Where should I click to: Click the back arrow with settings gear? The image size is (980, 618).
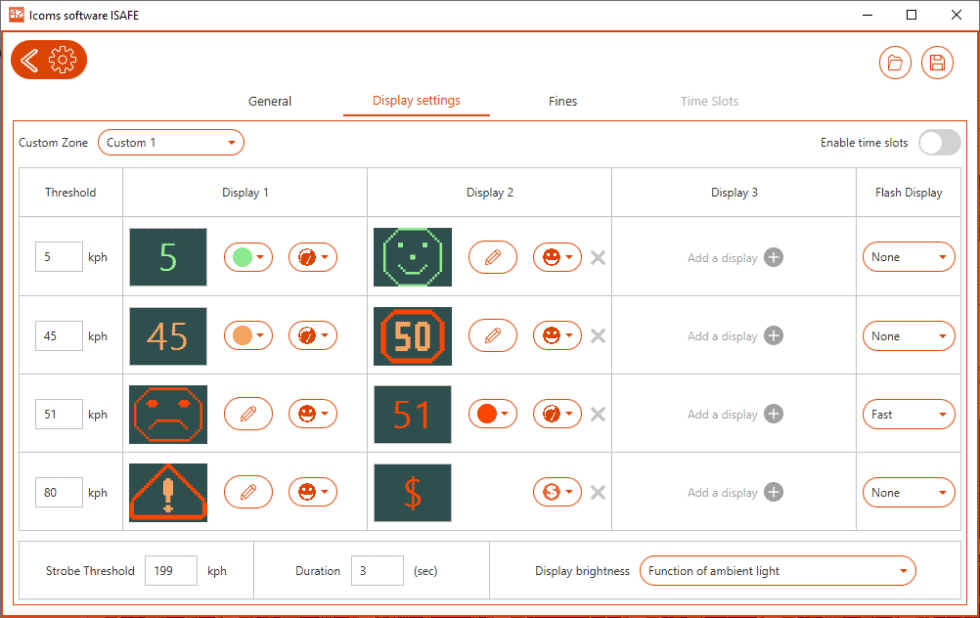tap(48, 60)
